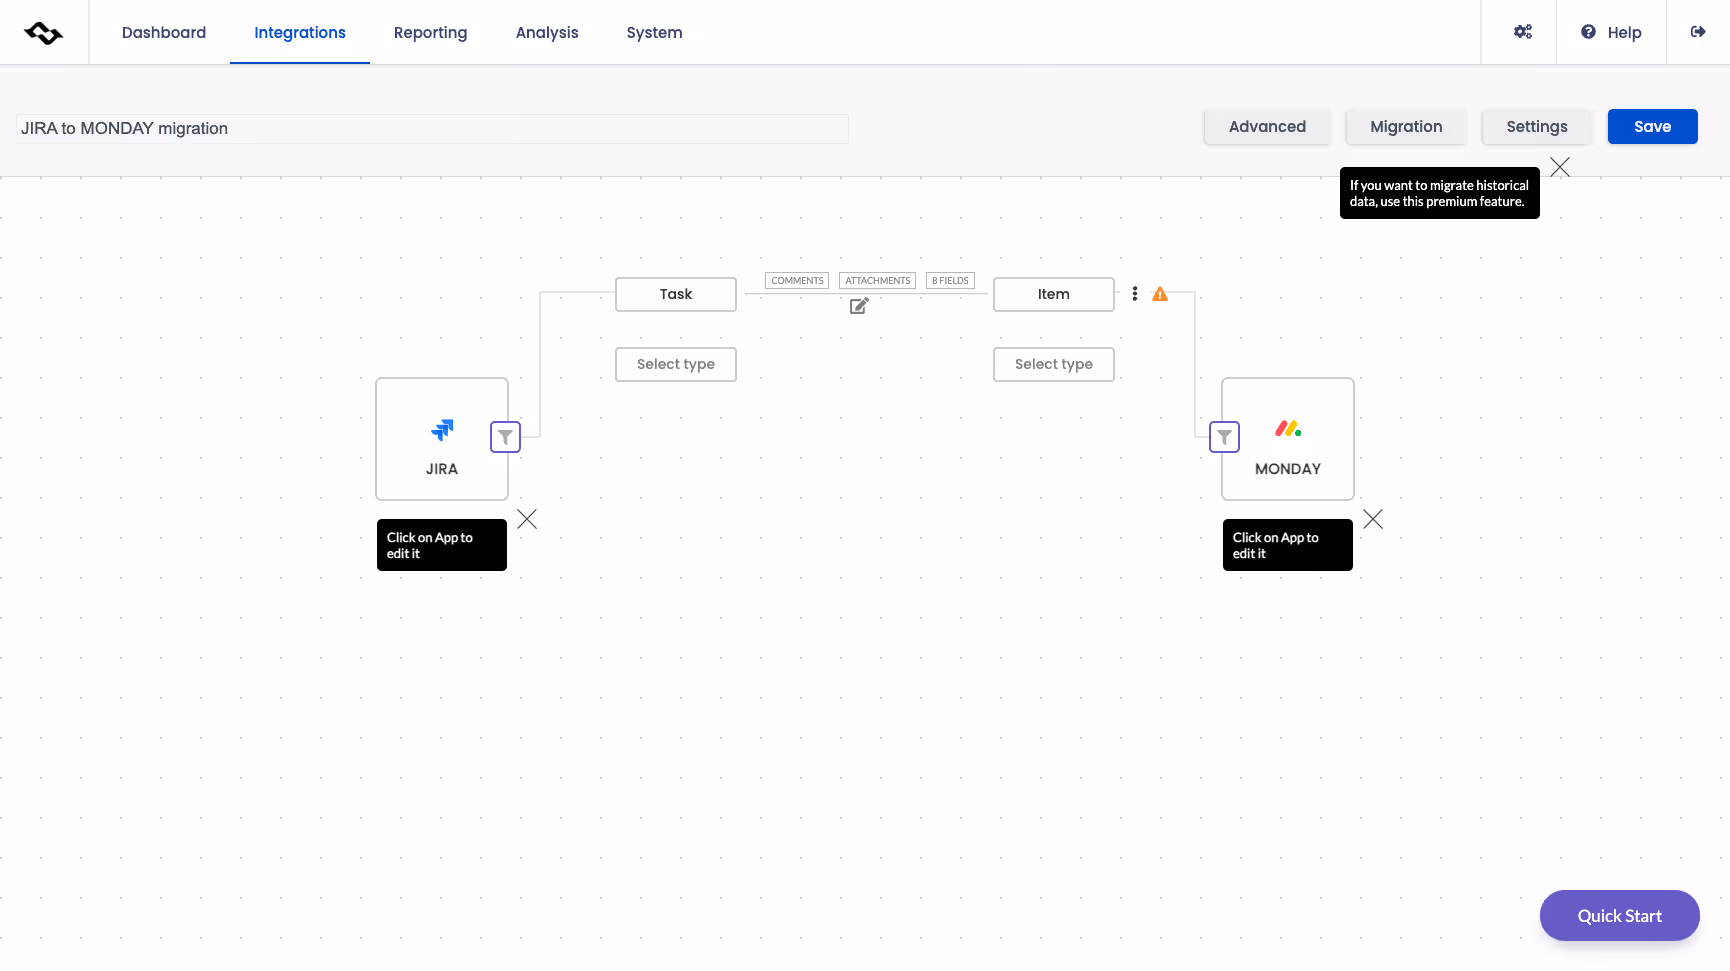Open the Select type dropdown under Task
This screenshot has height=971, width=1730.
pos(675,364)
